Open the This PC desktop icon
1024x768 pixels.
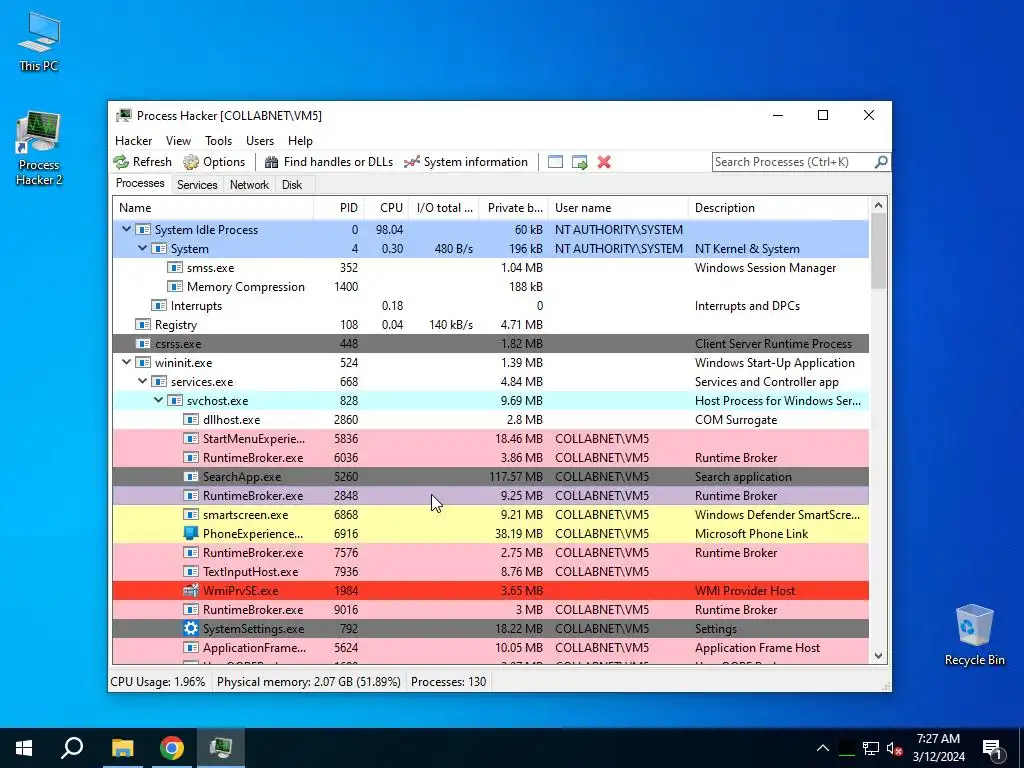[x=39, y=41]
